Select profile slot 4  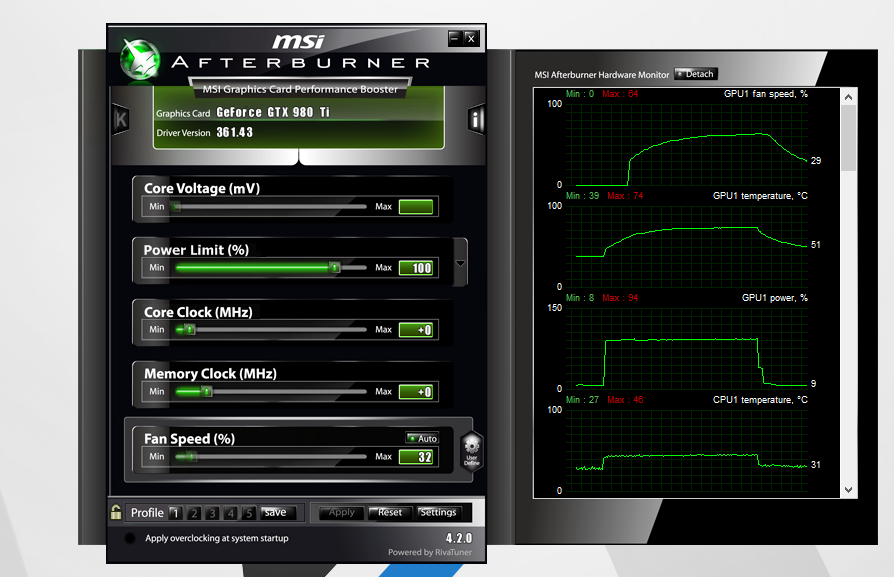click(x=230, y=513)
